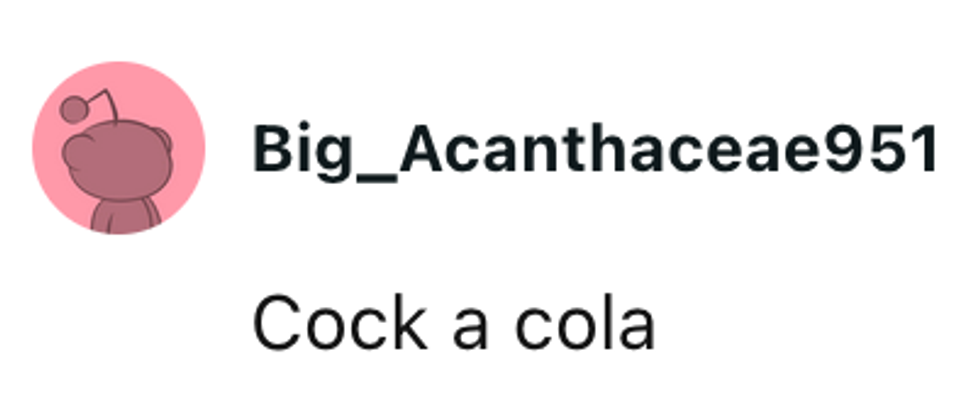This screenshot has width=980, height=405.
Task: Click the Snoo's body at the avatar bottom
Action: pyautogui.click(x=125, y=216)
